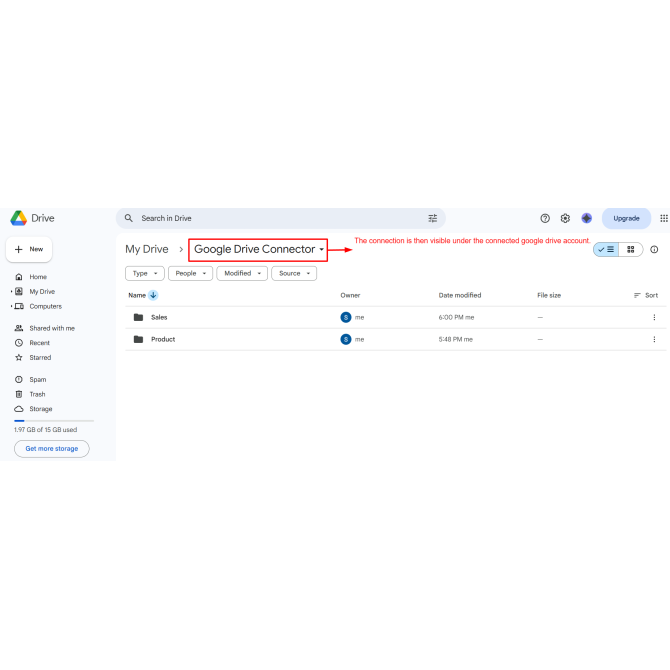The image size is (670, 670).
Task: Open more actions for Sales folder
Action: 654,317
